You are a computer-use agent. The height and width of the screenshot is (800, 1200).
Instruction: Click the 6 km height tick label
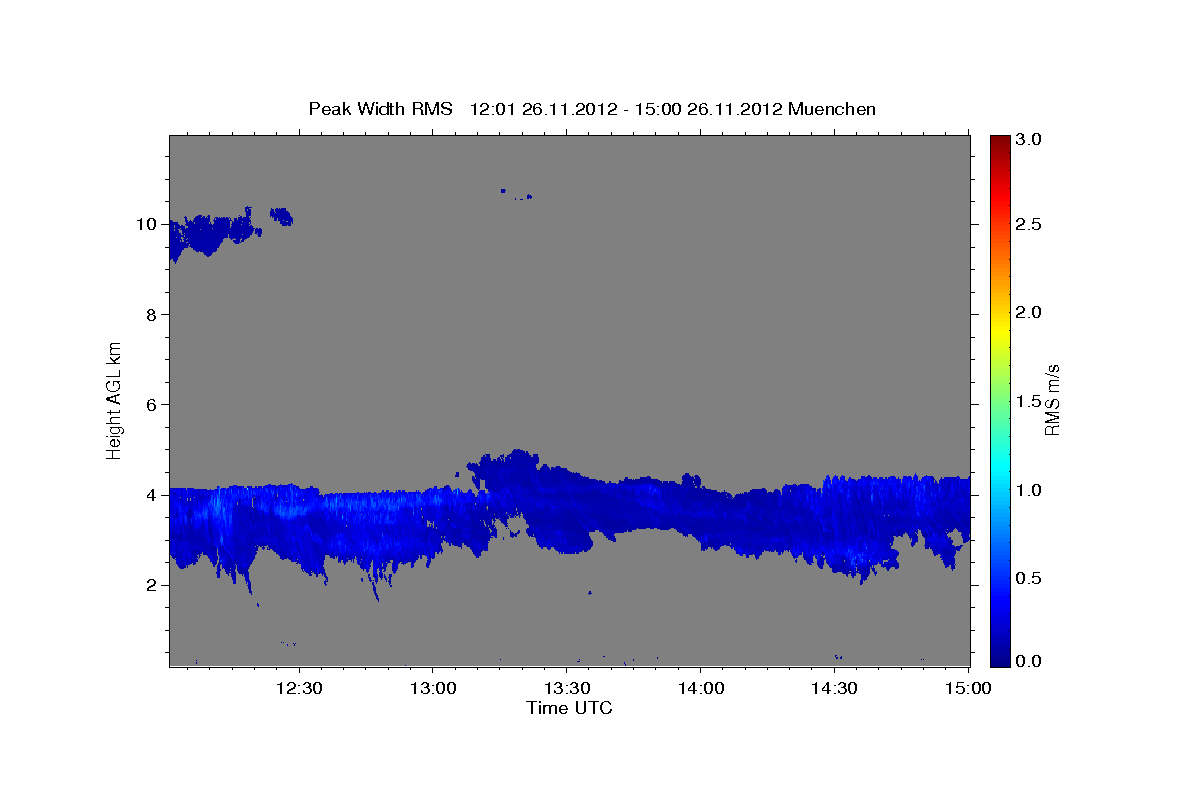pyautogui.click(x=152, y=404)
